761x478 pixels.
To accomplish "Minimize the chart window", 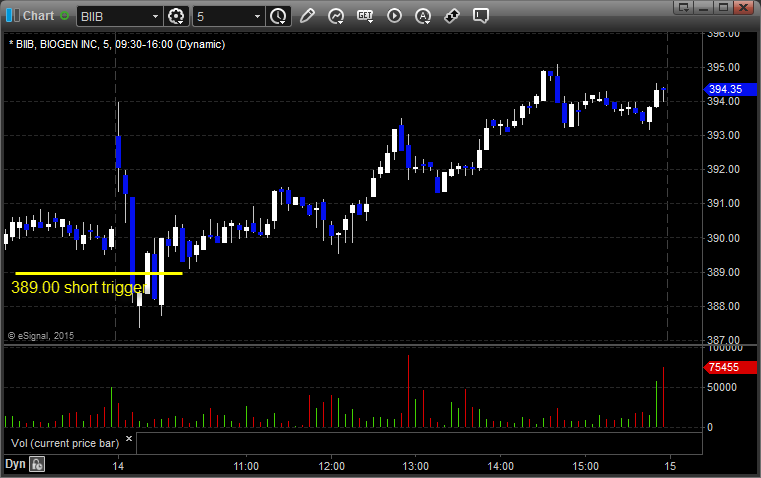I will pyautogui.click(x=704, y=7).
